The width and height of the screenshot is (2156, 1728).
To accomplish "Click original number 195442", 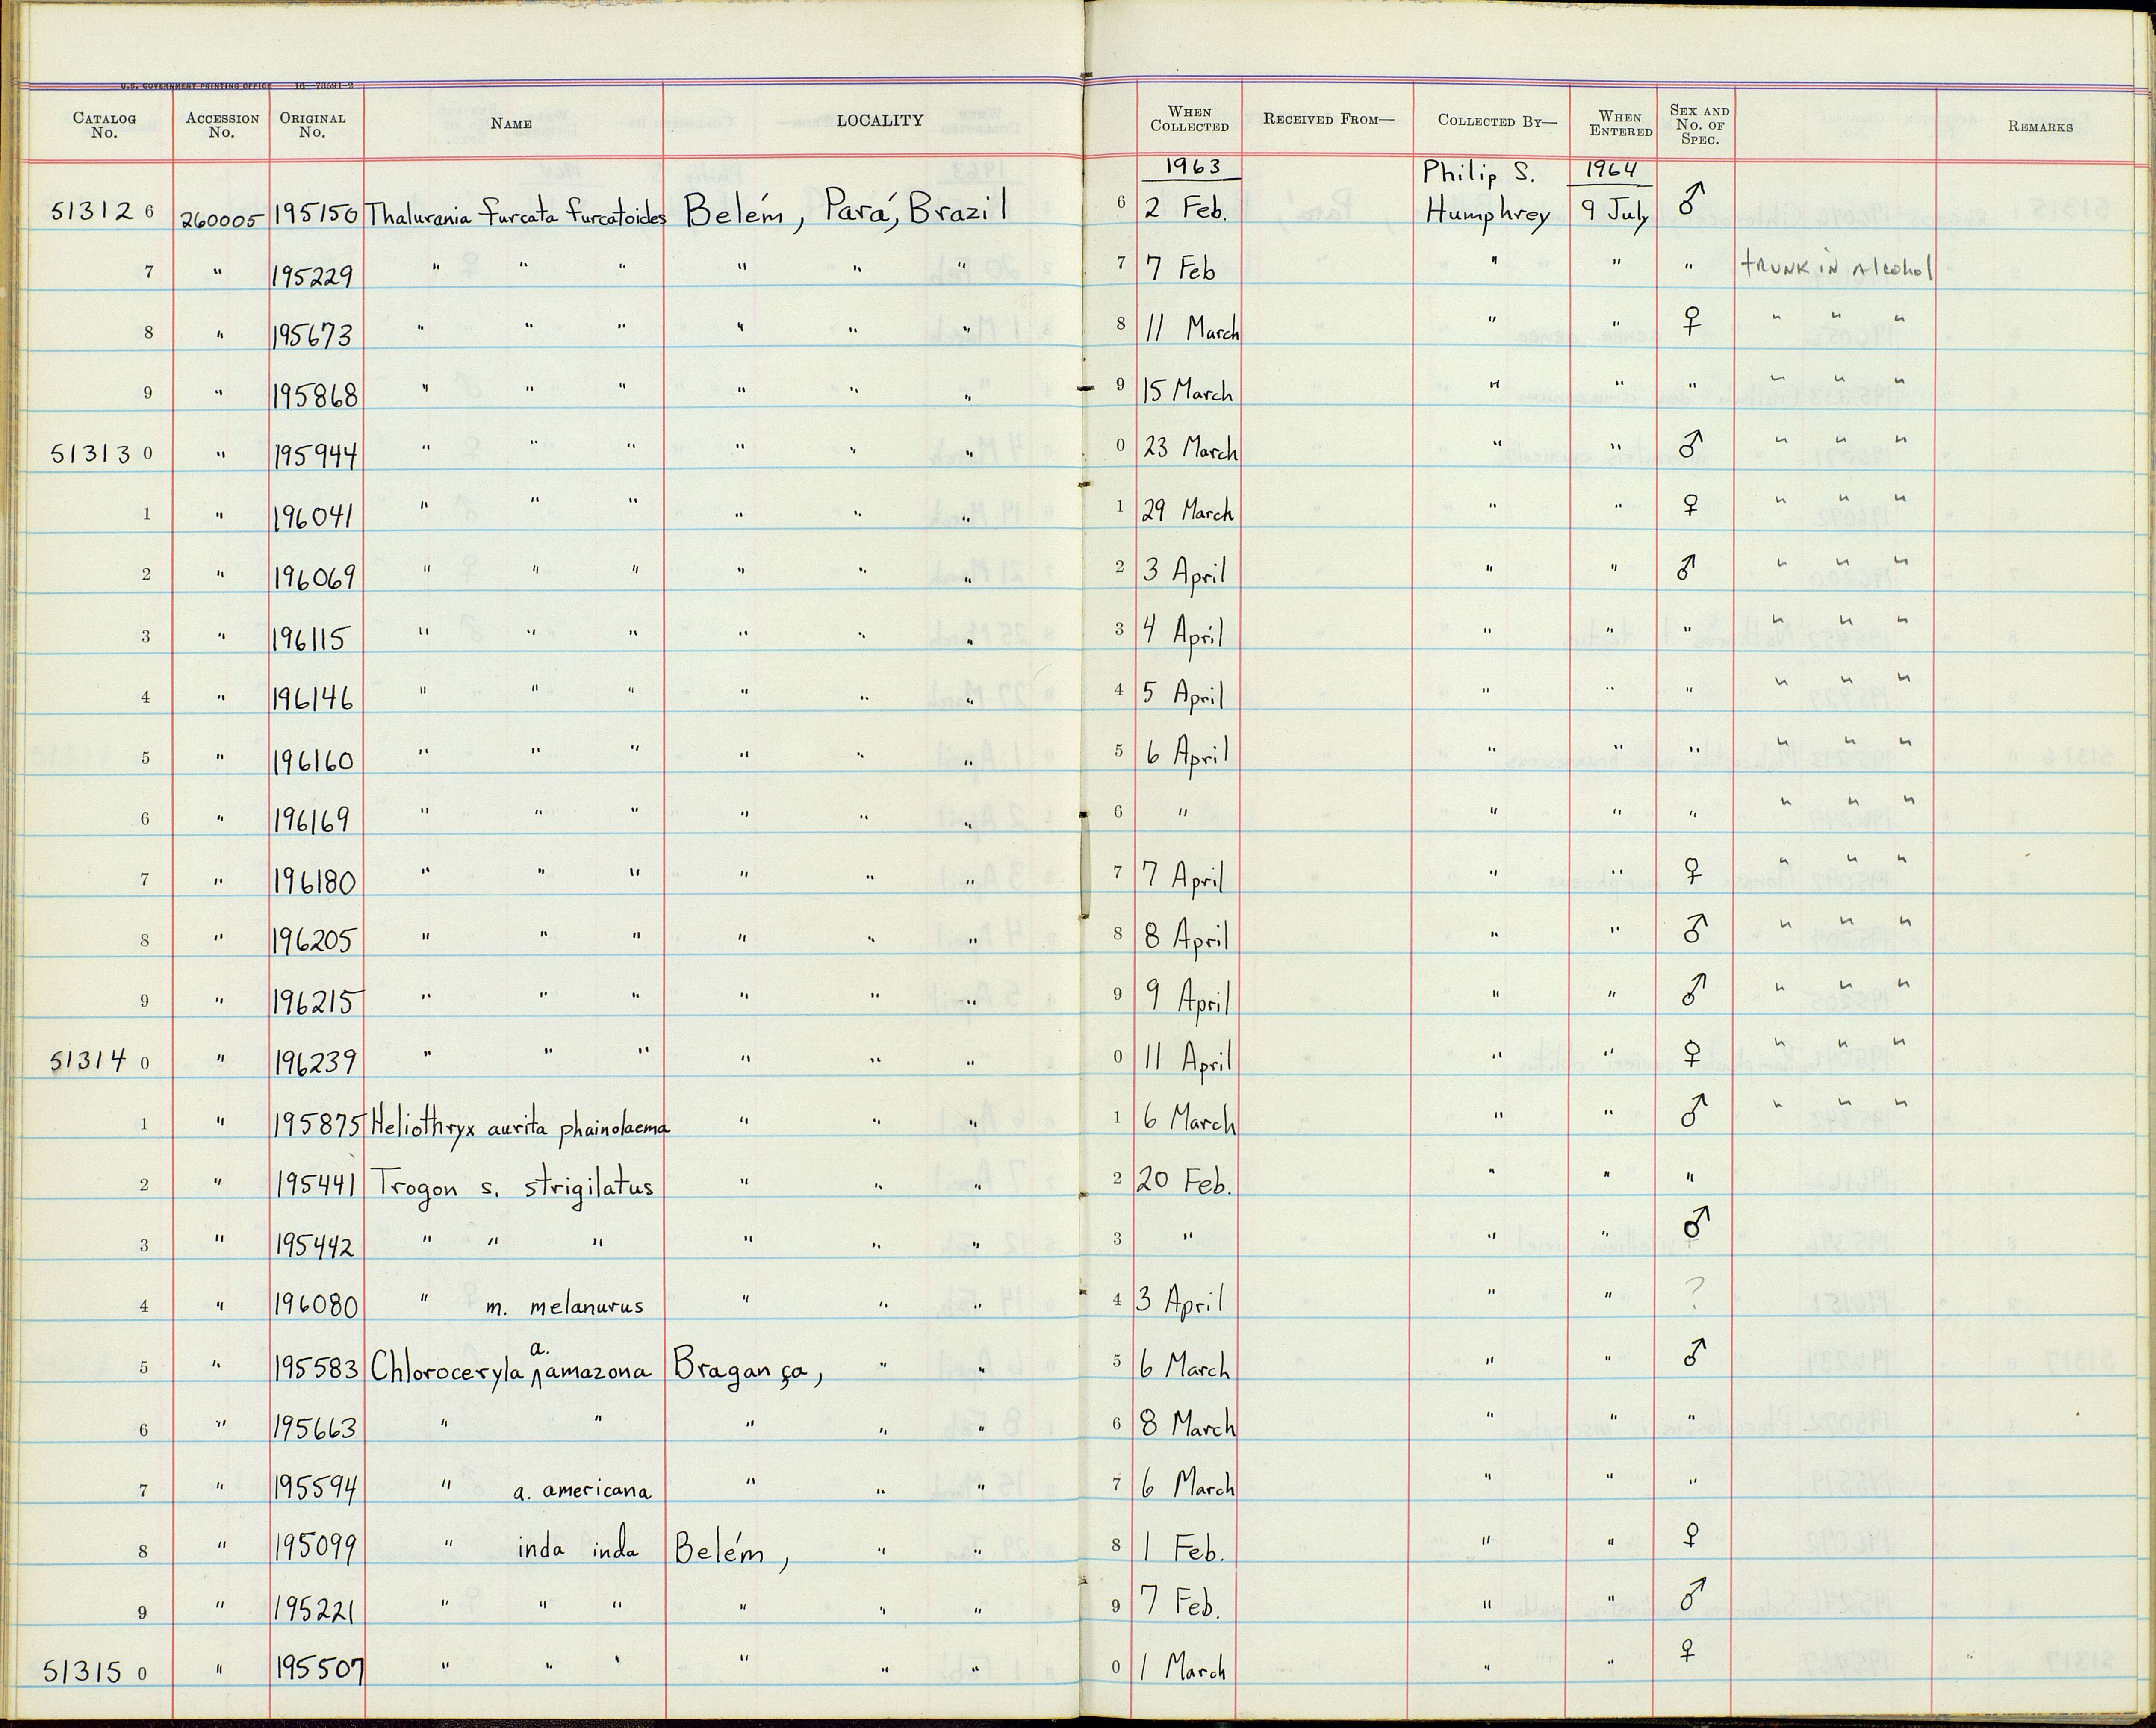I will pyautogui.click(x=313, y=1246).
